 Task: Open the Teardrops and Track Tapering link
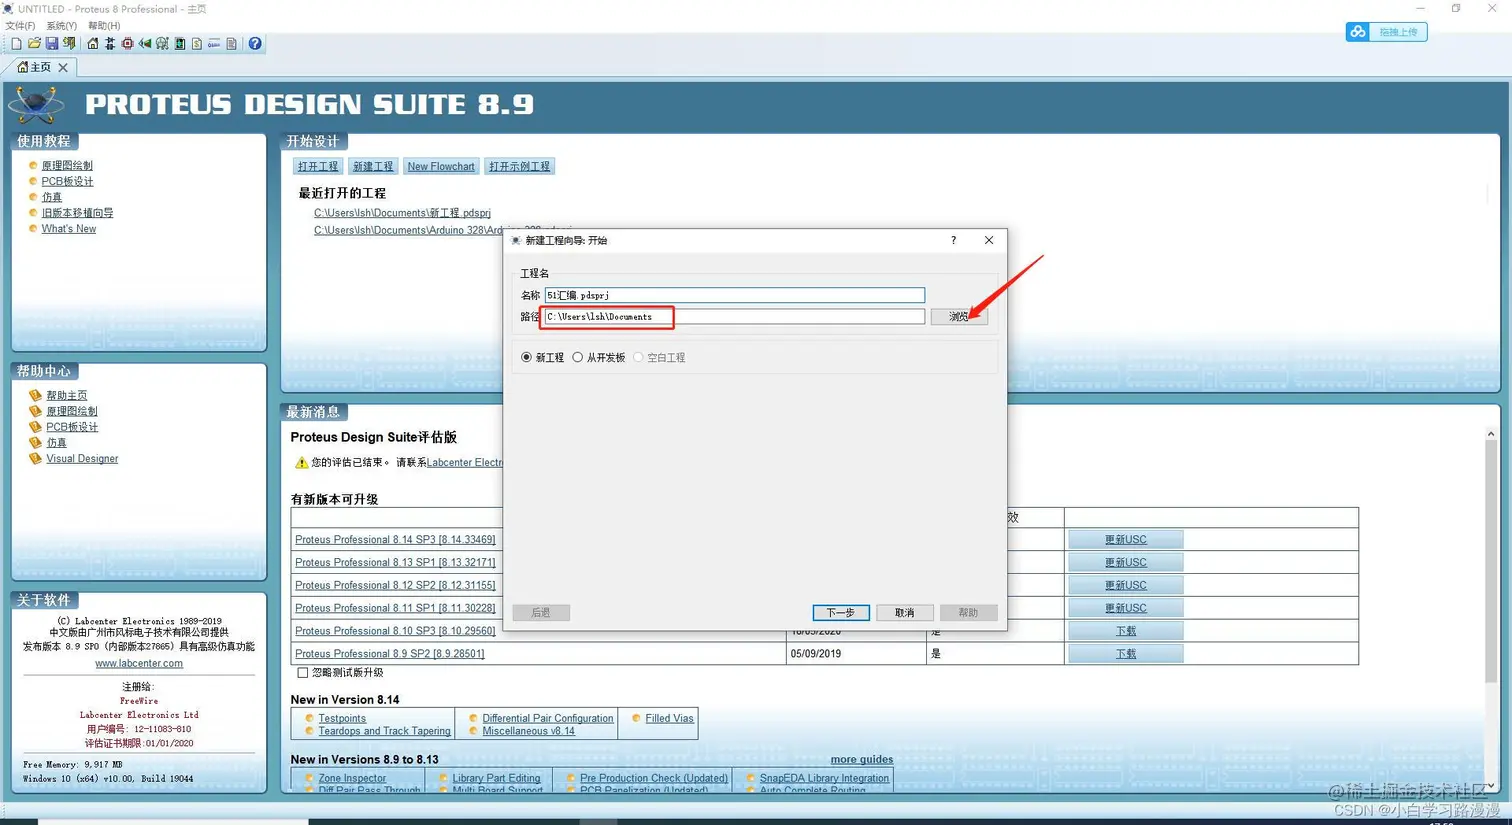(384, 731)
